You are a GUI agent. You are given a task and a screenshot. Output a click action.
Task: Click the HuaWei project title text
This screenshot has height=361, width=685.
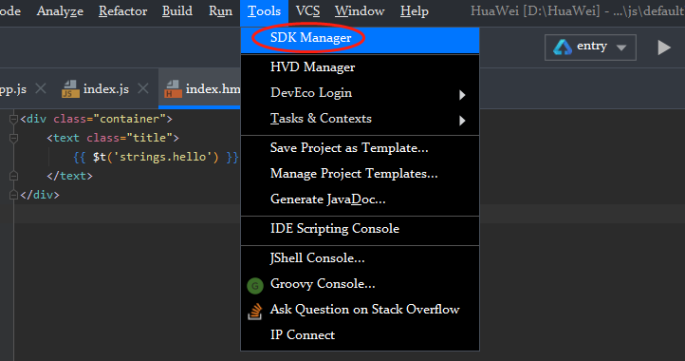[x=577, y=11]
